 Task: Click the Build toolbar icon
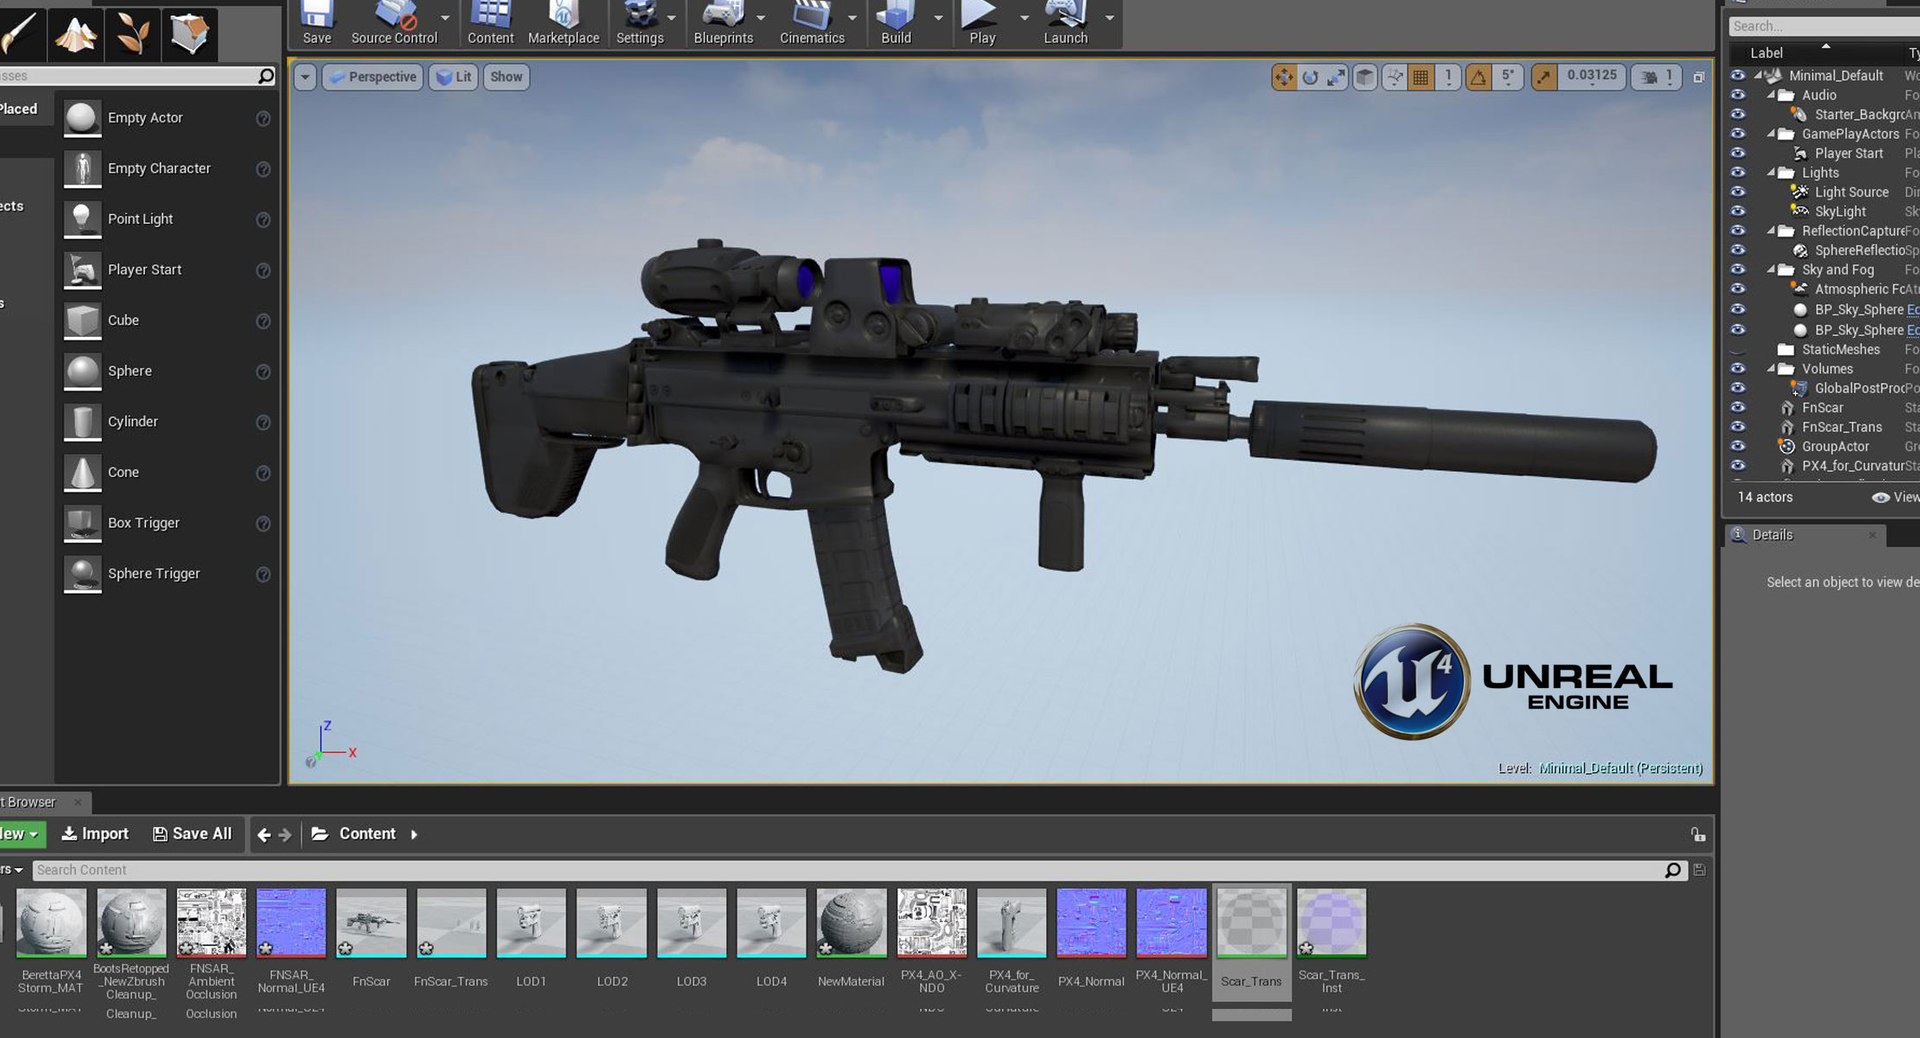(896, 22)
